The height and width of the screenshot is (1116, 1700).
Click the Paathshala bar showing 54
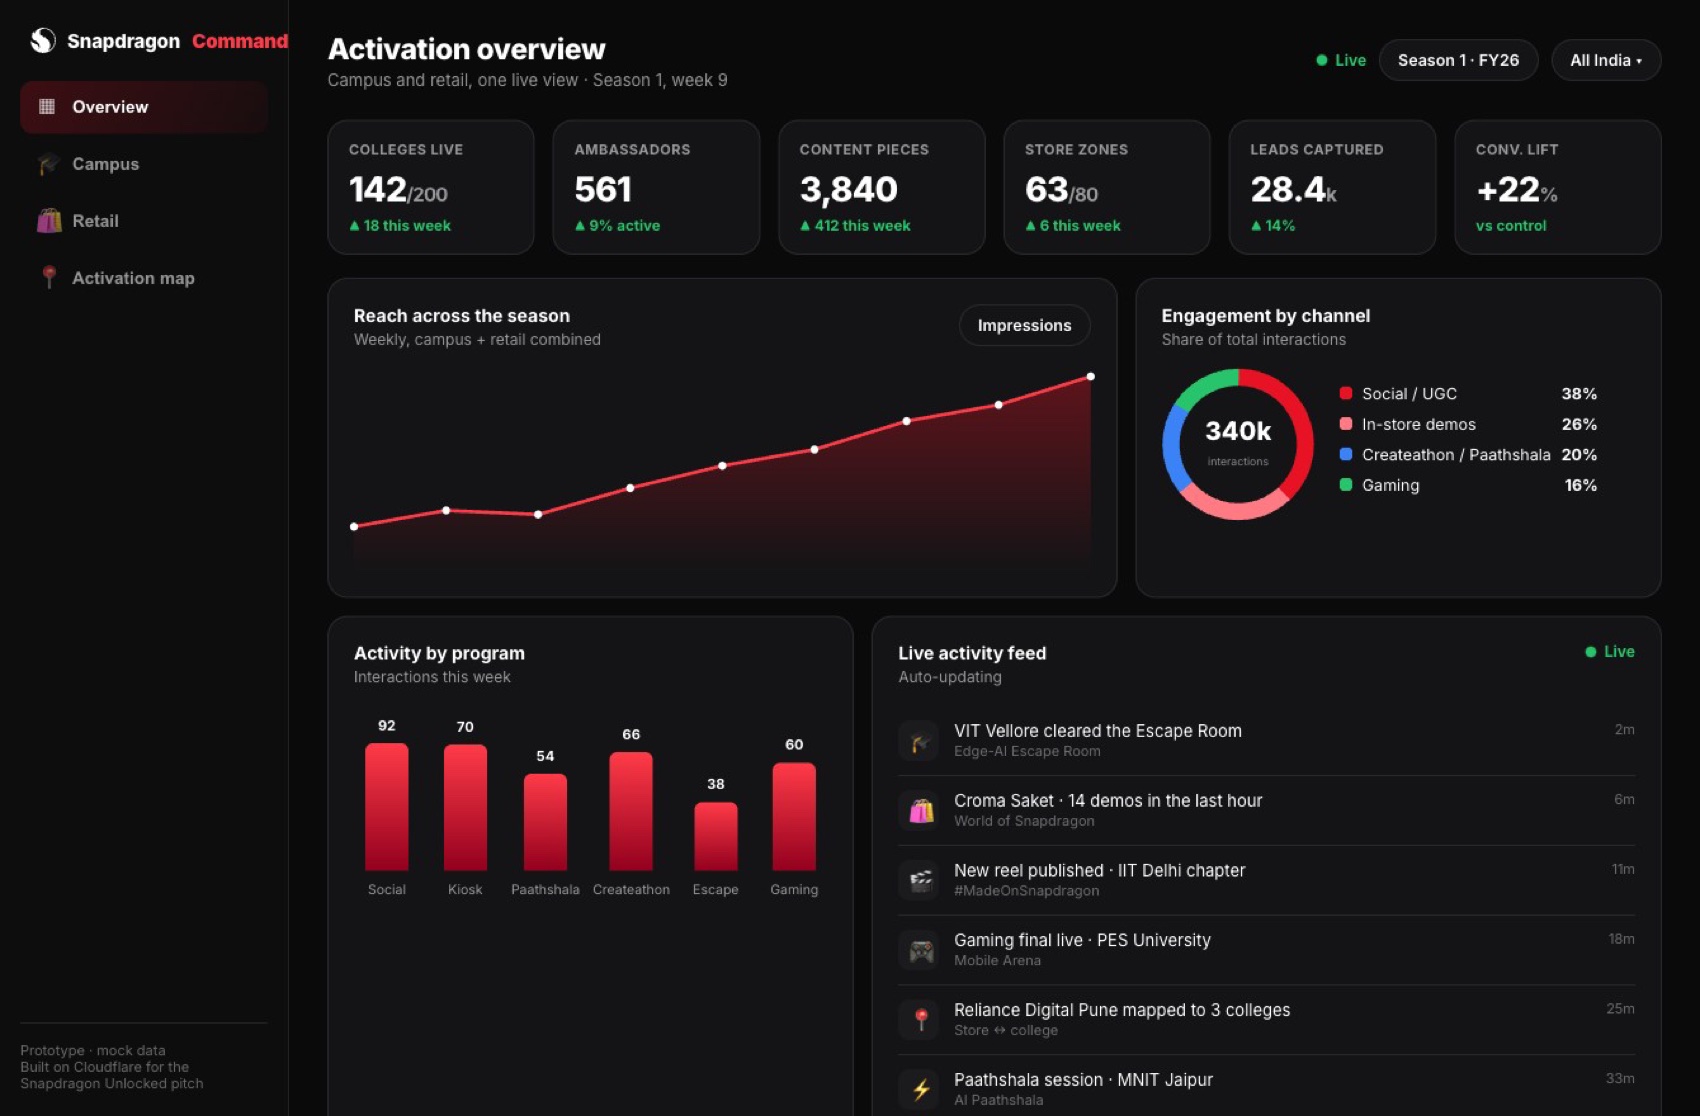tap(545, 822)
